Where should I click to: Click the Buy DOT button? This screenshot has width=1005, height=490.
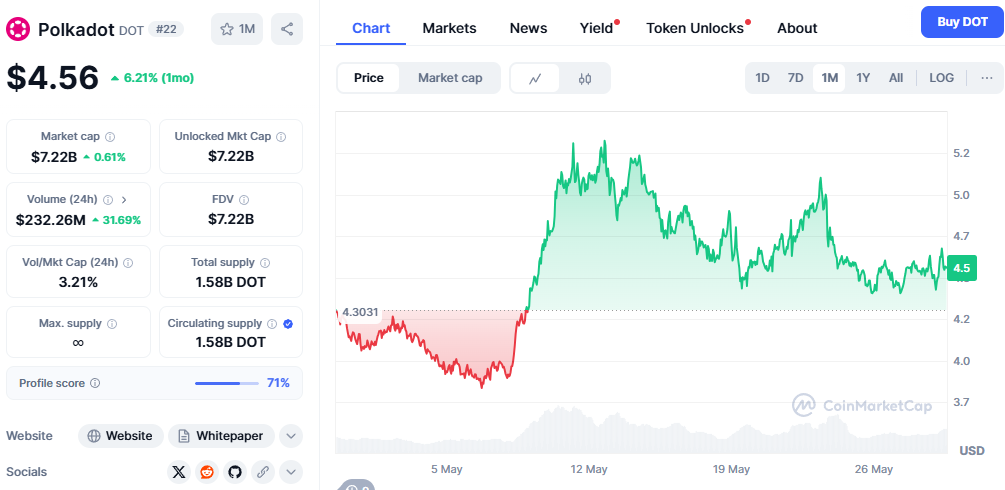(x=962, y=22)
